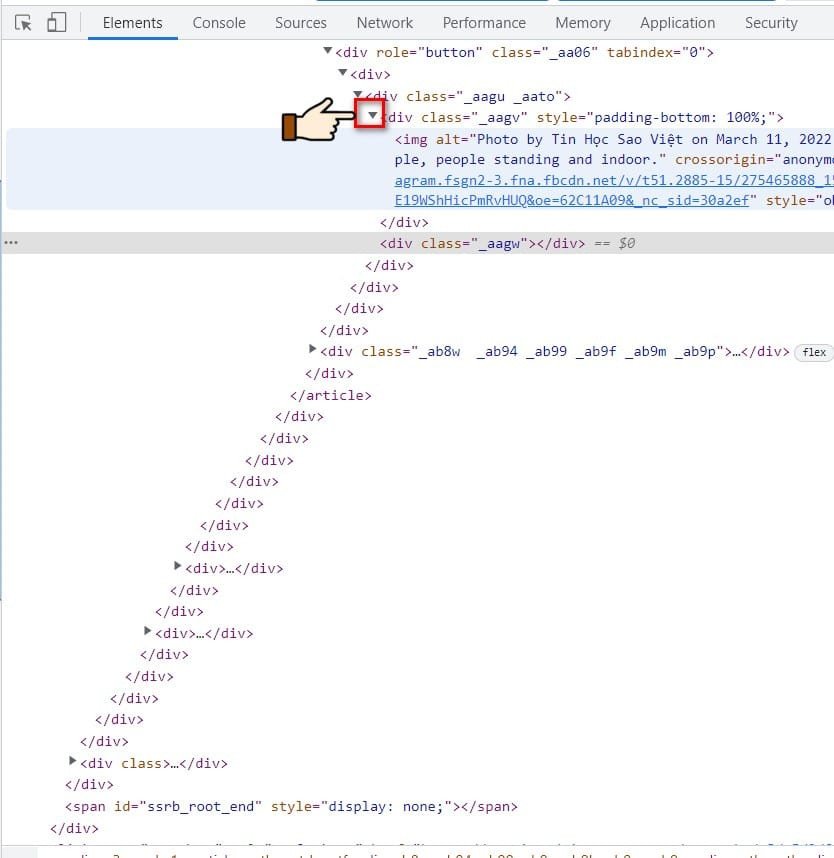This screenshot has width=834, height=858.
Task: Activate the inspect element picker icon
Action: (24, 22)
